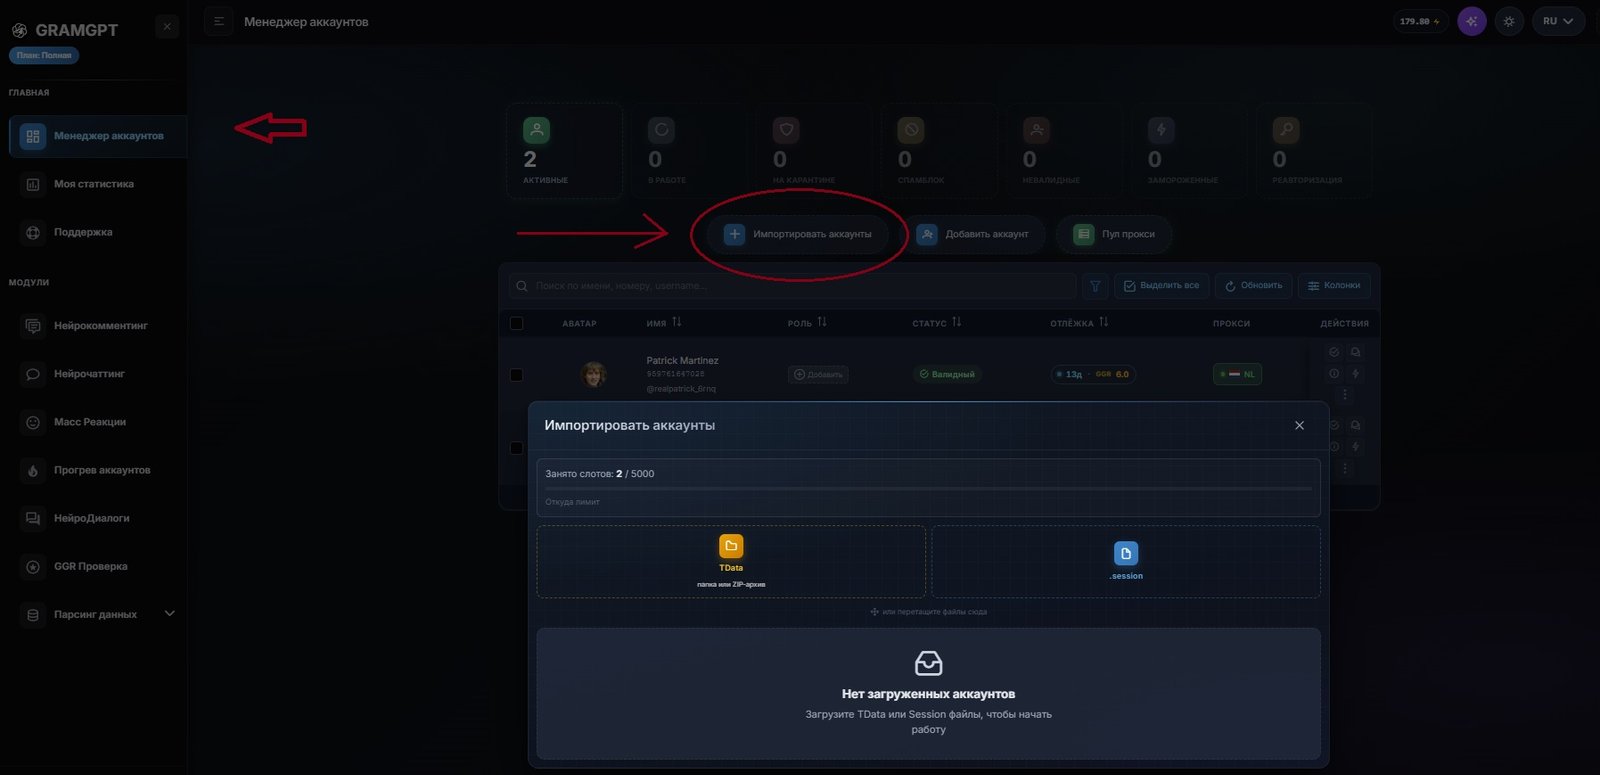
Task: Click the GRAMGPT logo
Action: (65, 30)
